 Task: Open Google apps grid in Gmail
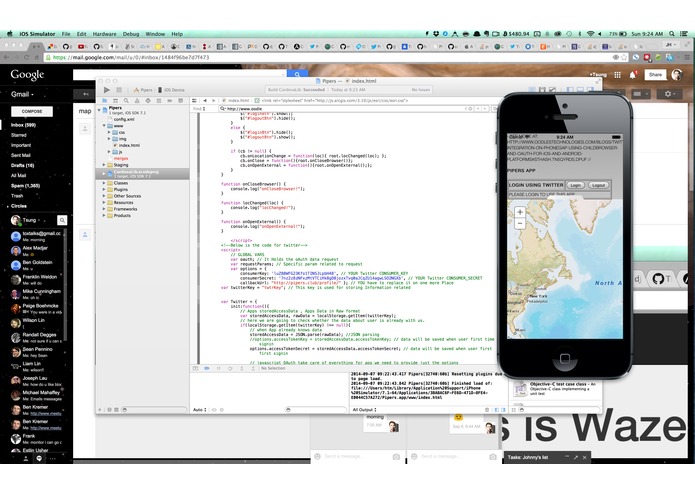click(x=617, y=75)
